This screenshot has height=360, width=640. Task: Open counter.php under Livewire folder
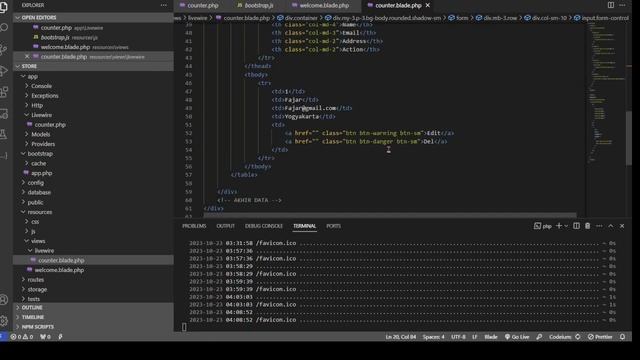pyautogui.click(x=50, y=125)
